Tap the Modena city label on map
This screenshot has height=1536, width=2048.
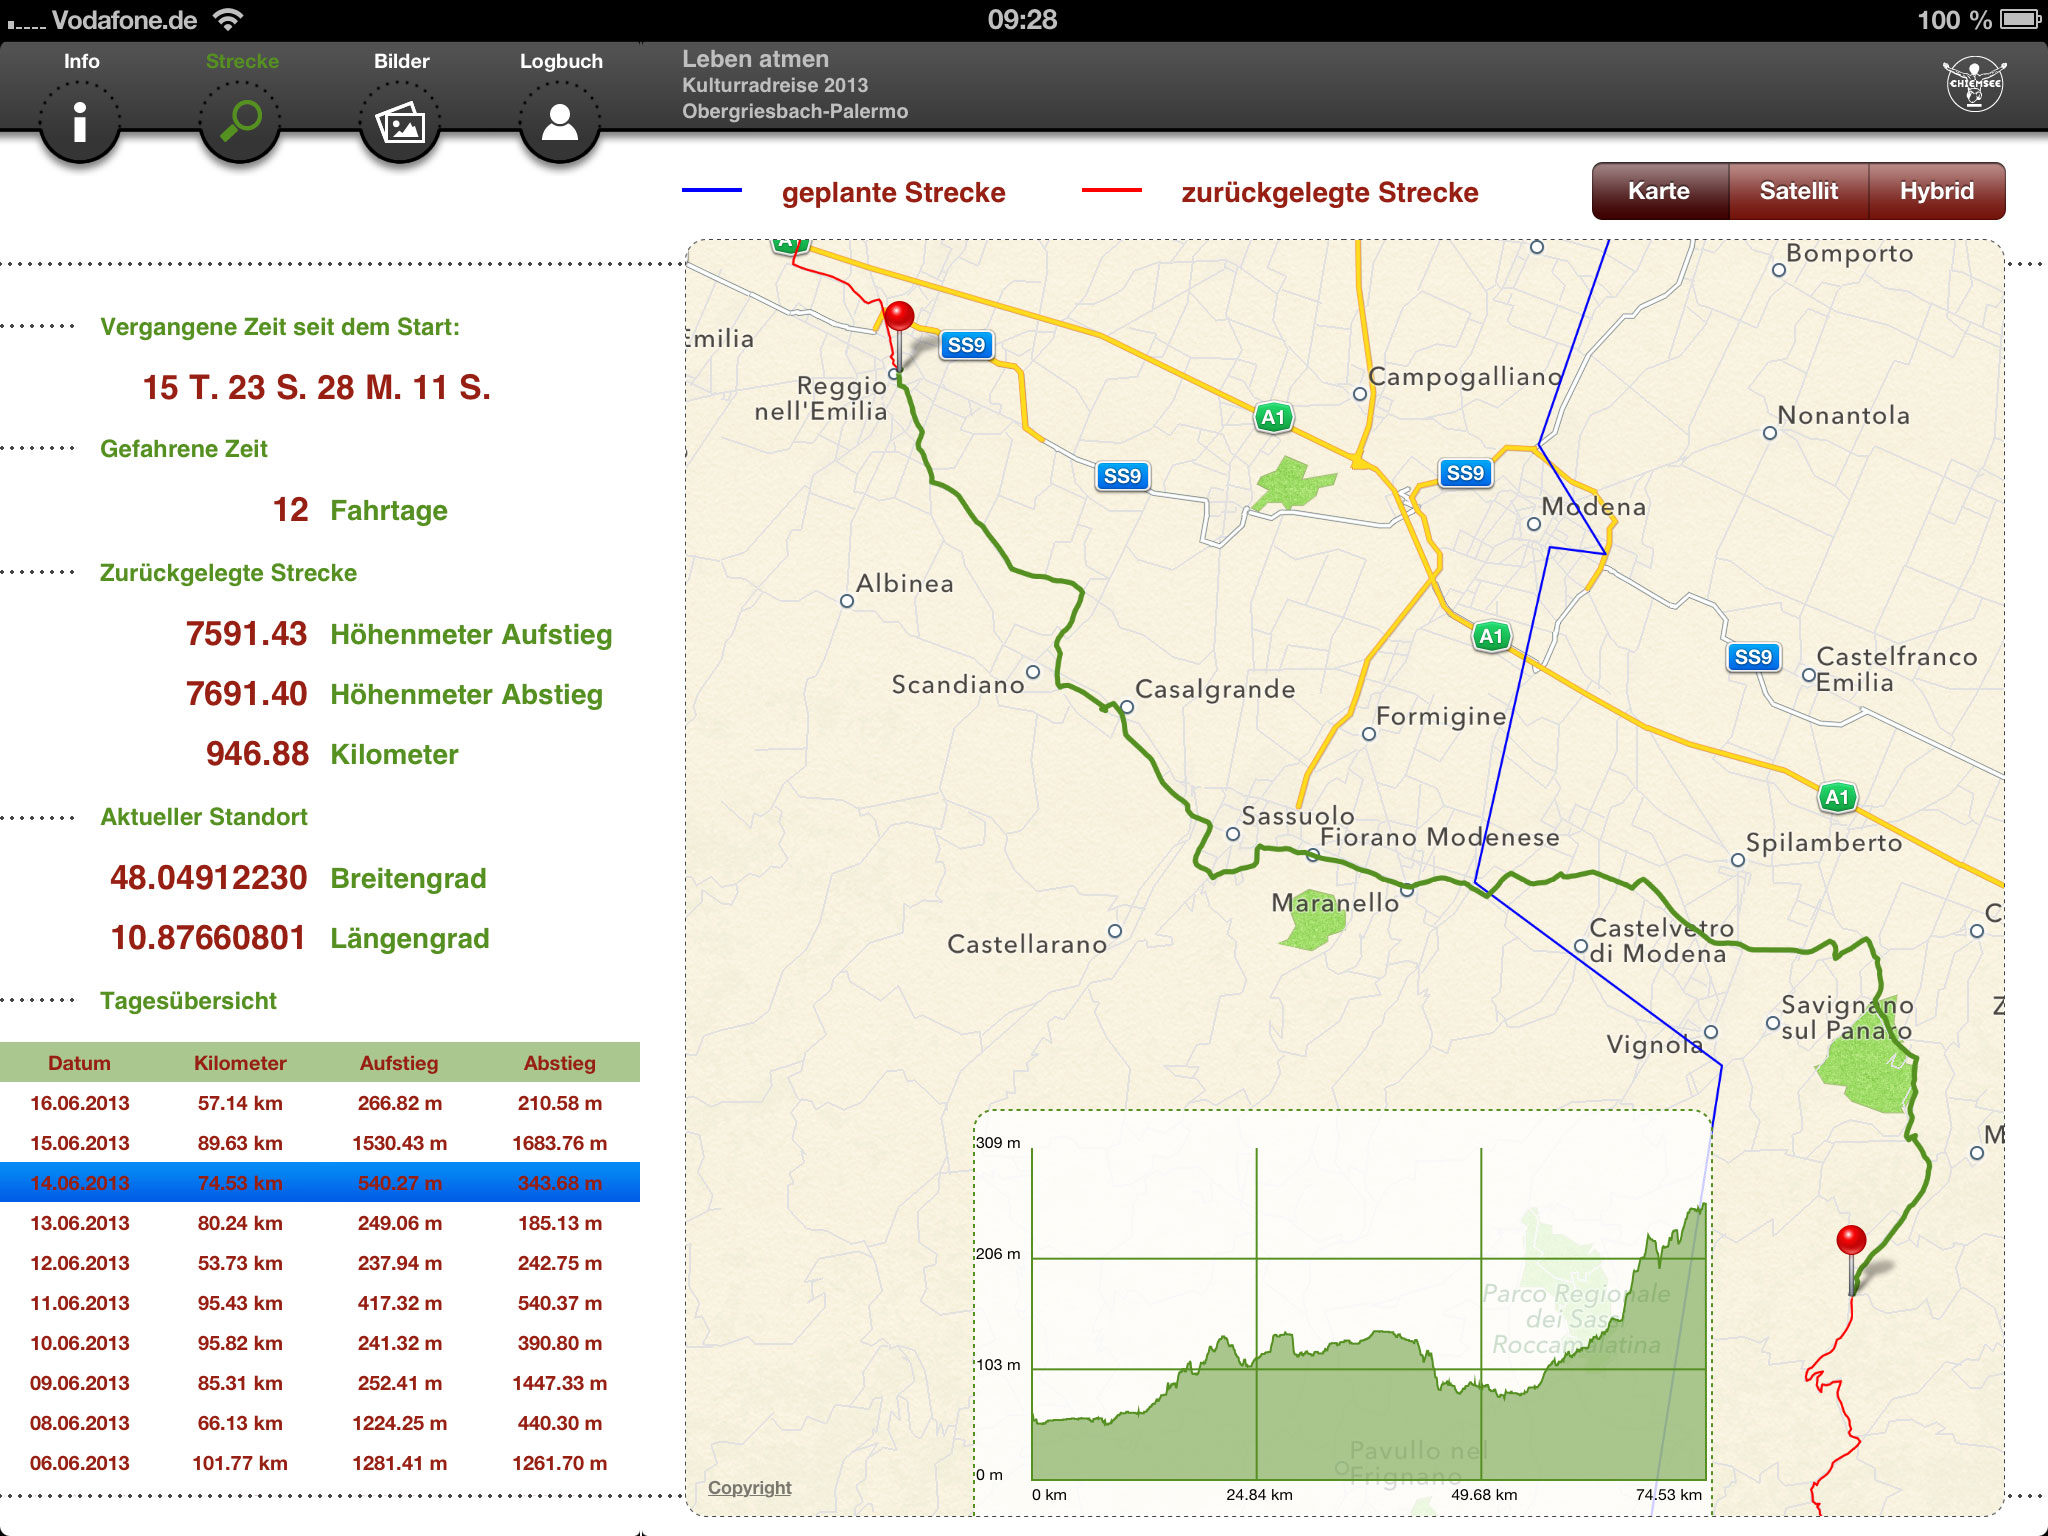click(1593, 506)
